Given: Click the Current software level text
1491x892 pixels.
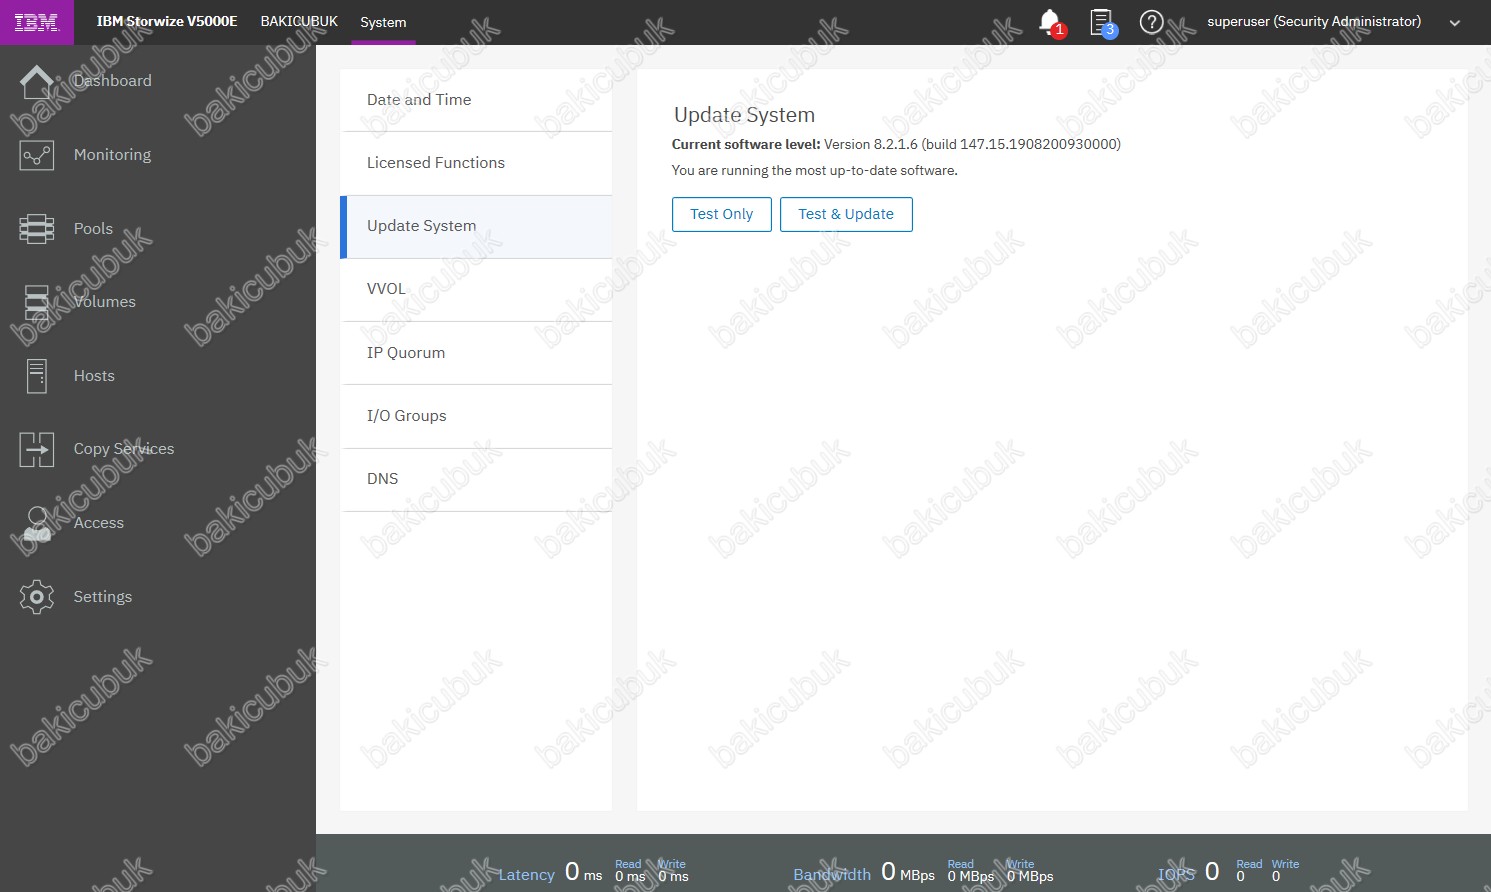Looking at the screenshot, I should 896,144.
